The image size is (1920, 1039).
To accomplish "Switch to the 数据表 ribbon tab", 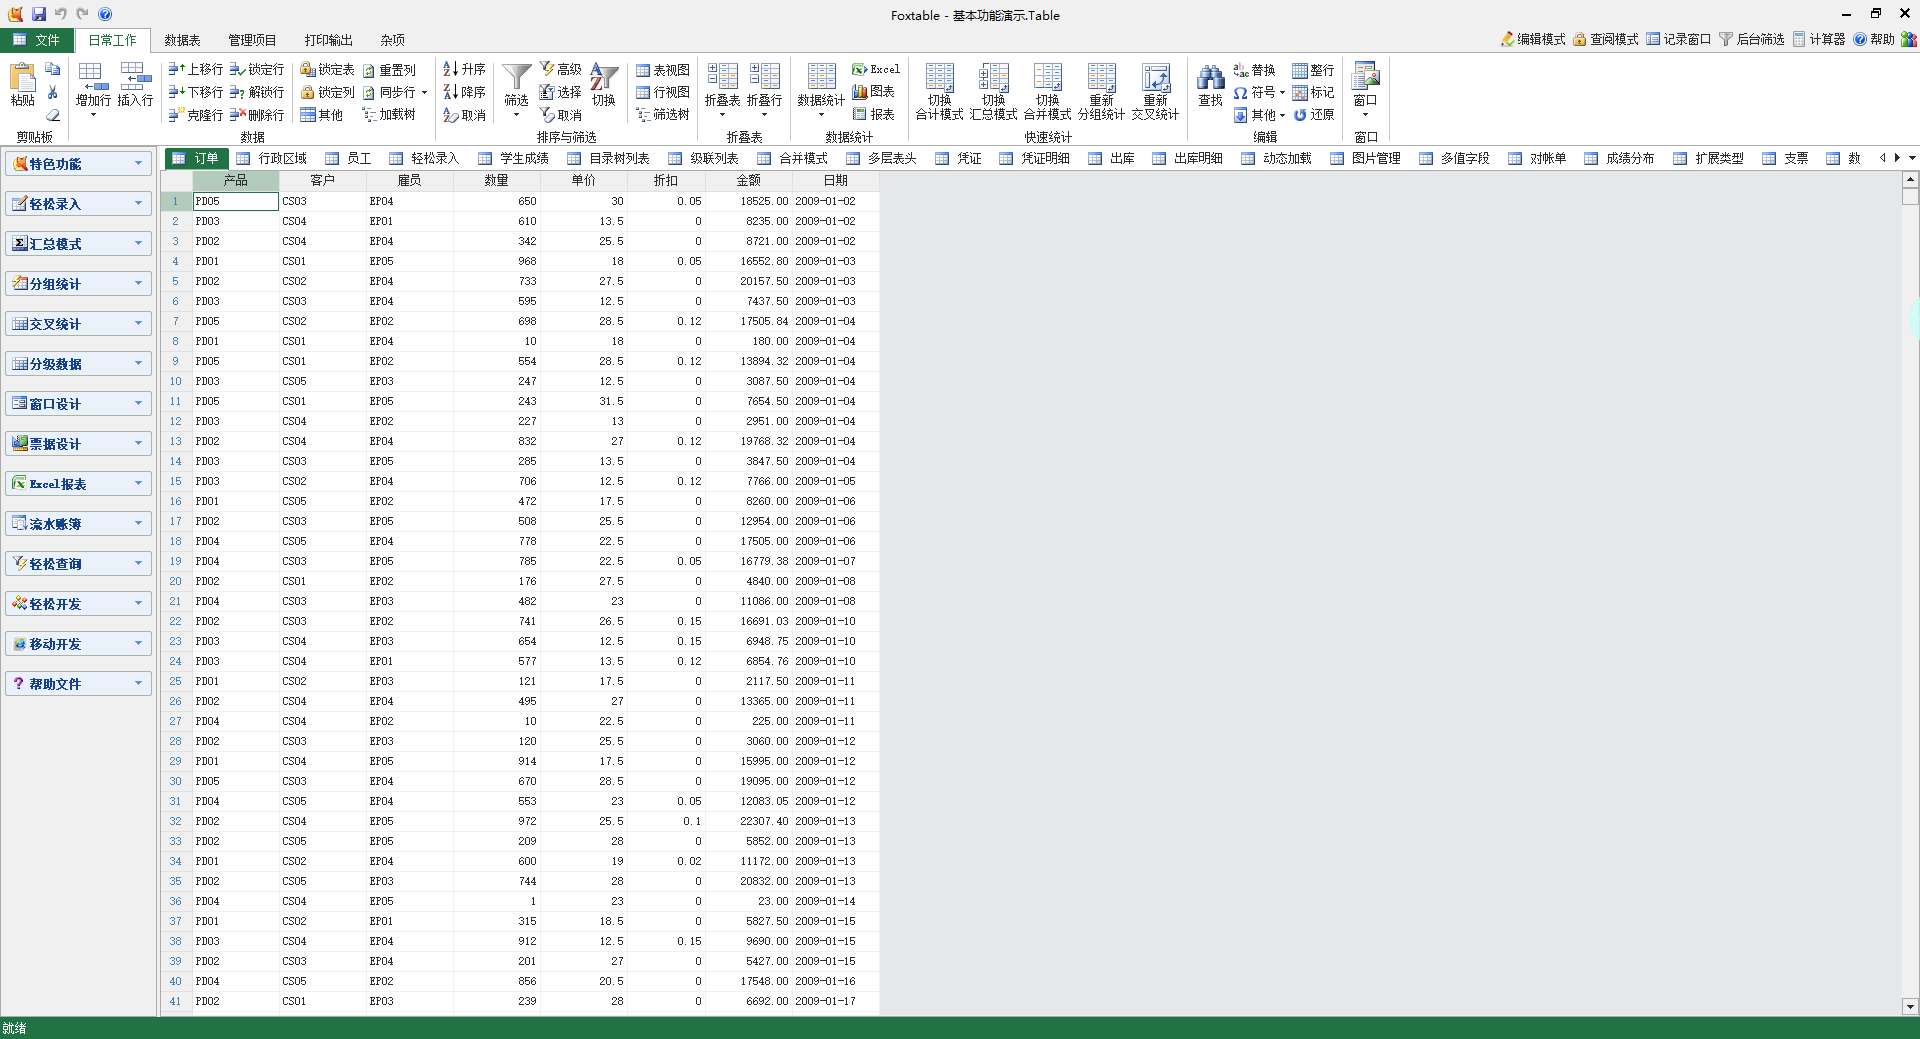I will point(182,40).
